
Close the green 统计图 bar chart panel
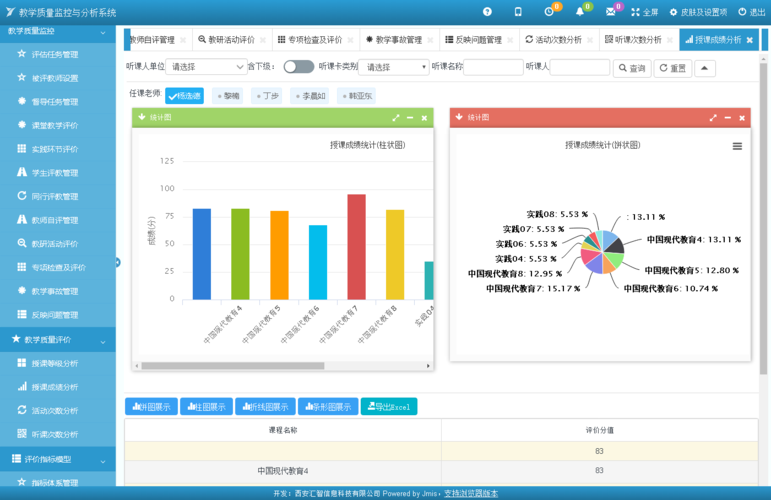coord(424,118)
